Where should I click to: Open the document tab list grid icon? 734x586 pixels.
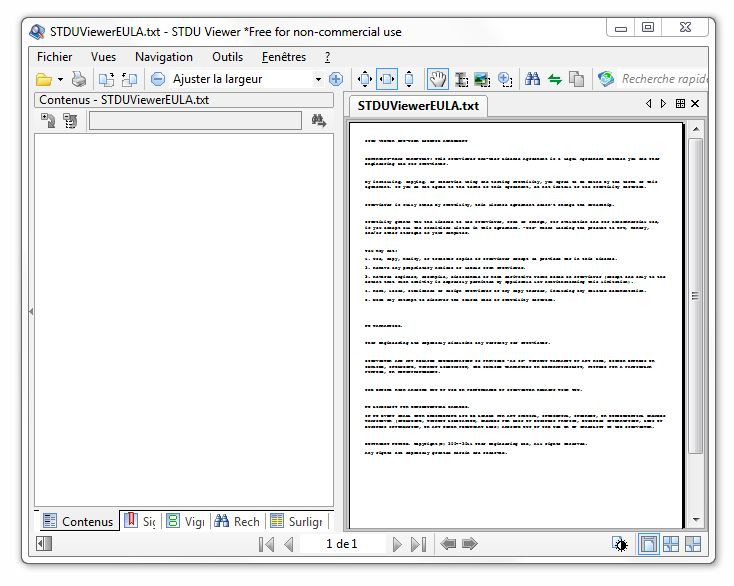tap(681, 104)
